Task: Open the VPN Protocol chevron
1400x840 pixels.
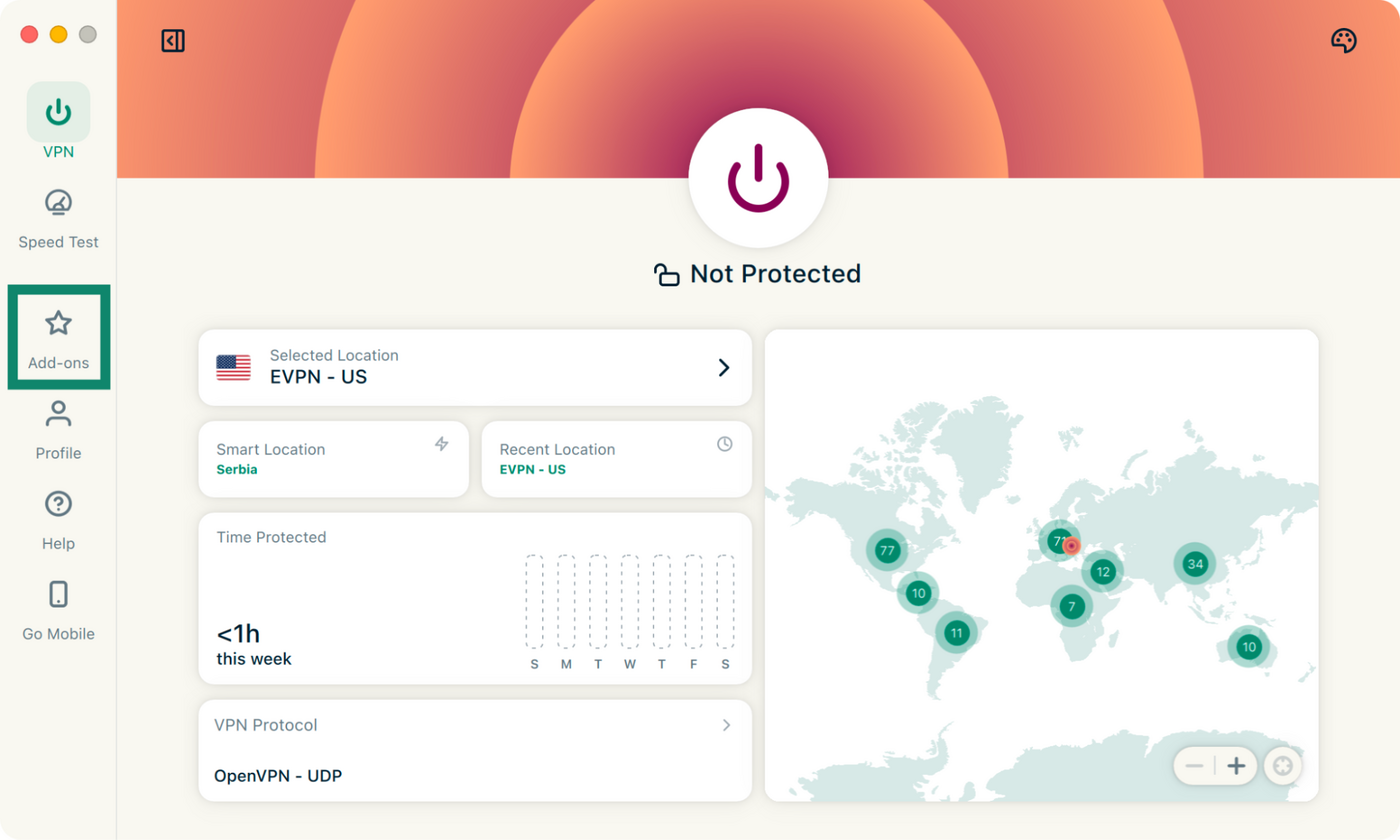Action: click(727, 725)
